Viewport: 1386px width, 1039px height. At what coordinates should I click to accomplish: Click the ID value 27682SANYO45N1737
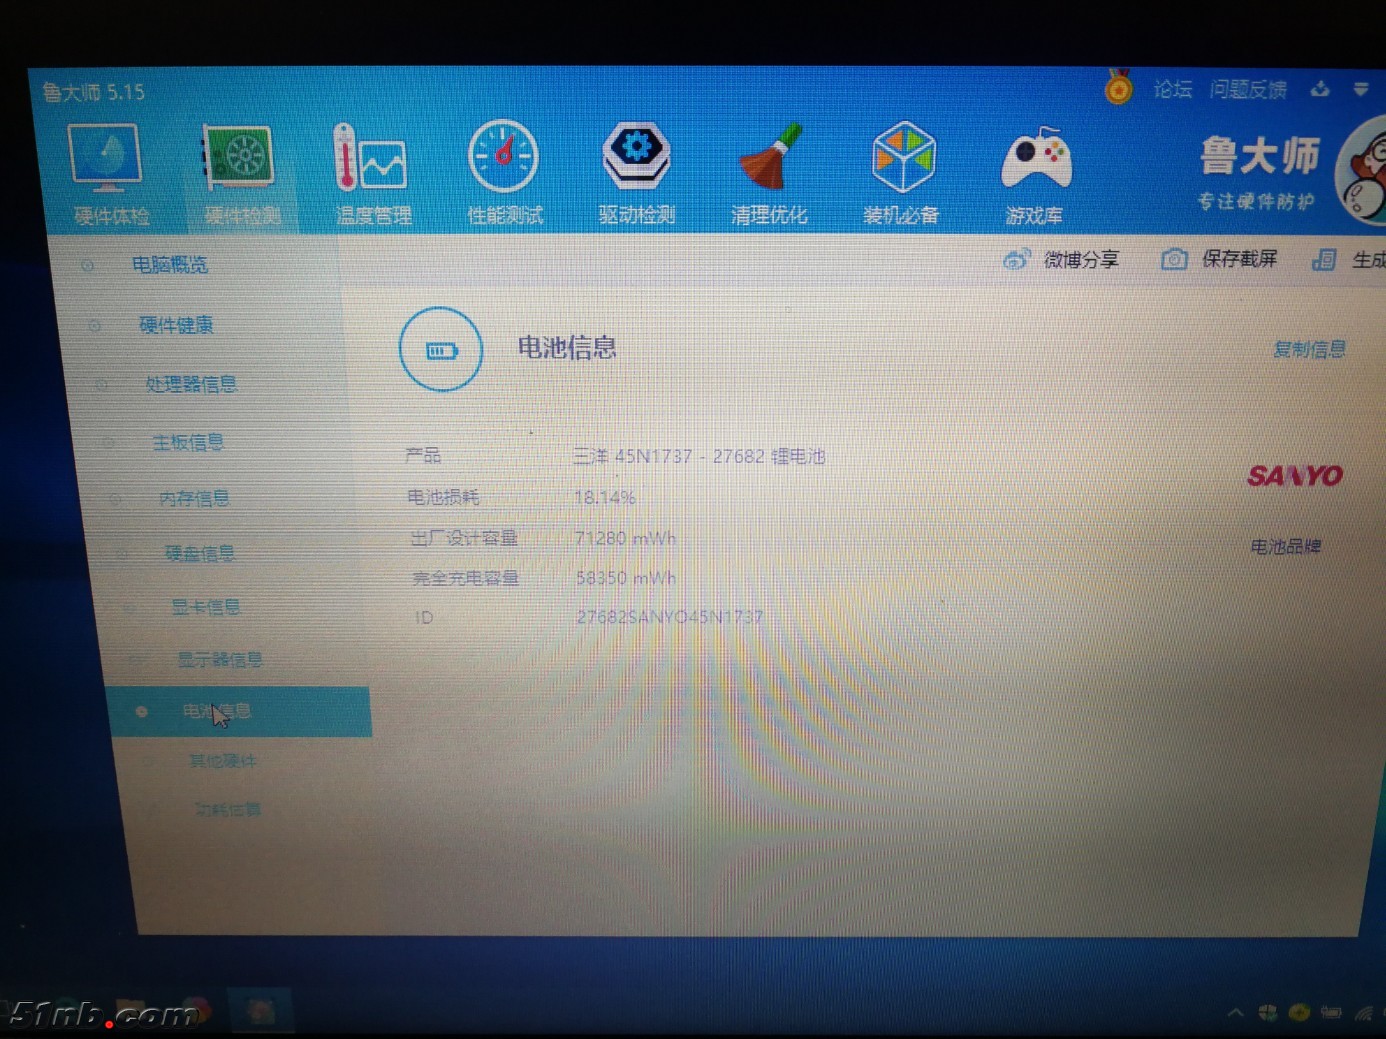point(670,617)
